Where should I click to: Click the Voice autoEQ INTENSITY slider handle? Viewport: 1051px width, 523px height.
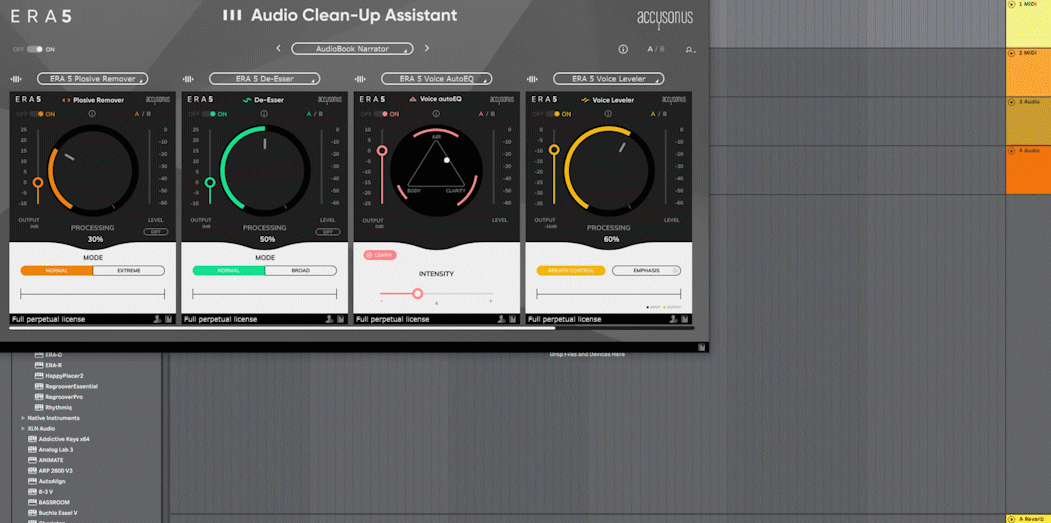[x=418, y=294]
